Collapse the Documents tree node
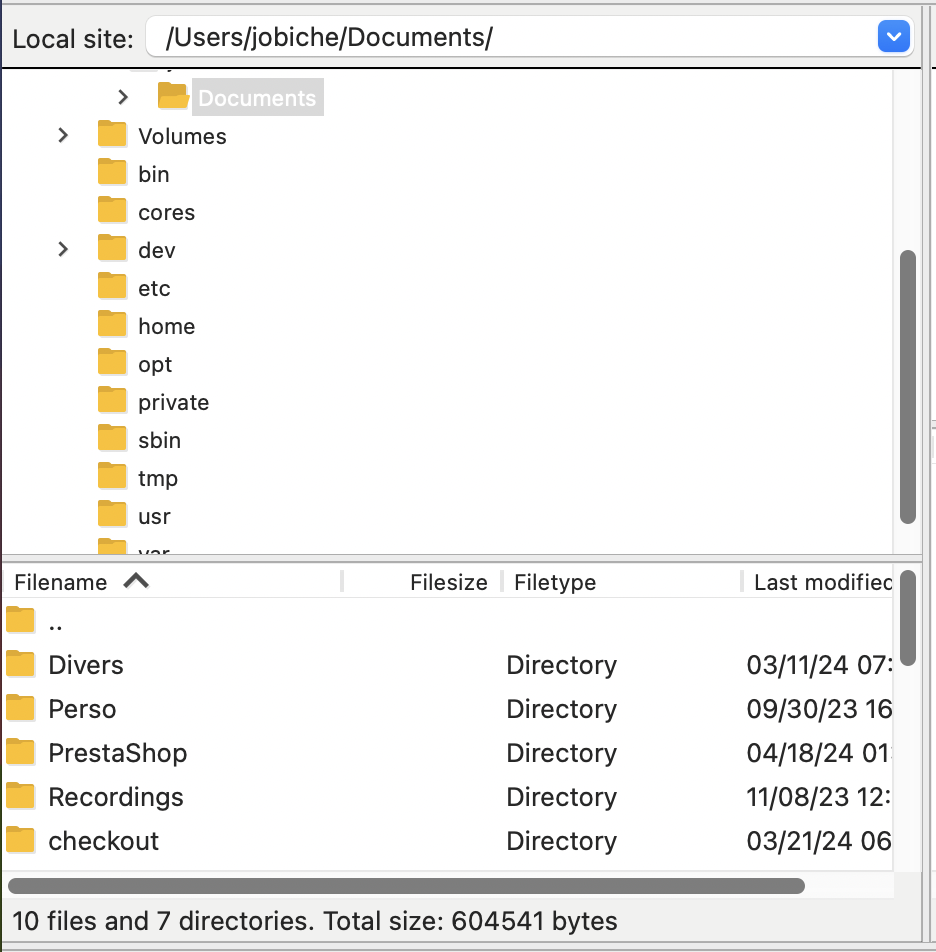936x952 pixels. point(123,97)
